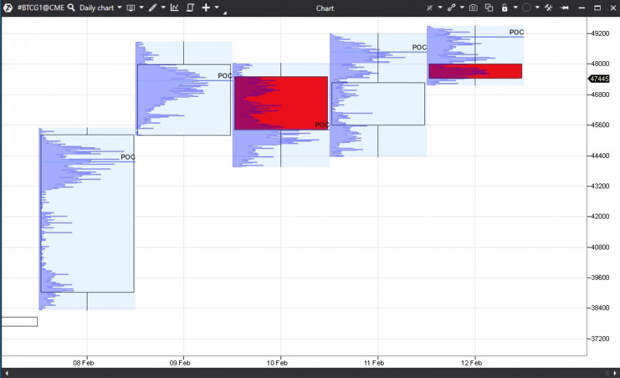The width and height of the screenshot is (620, 378).
Task: Open the indicators chart icon
Action: pyautogui.click(x=174, y=8)
